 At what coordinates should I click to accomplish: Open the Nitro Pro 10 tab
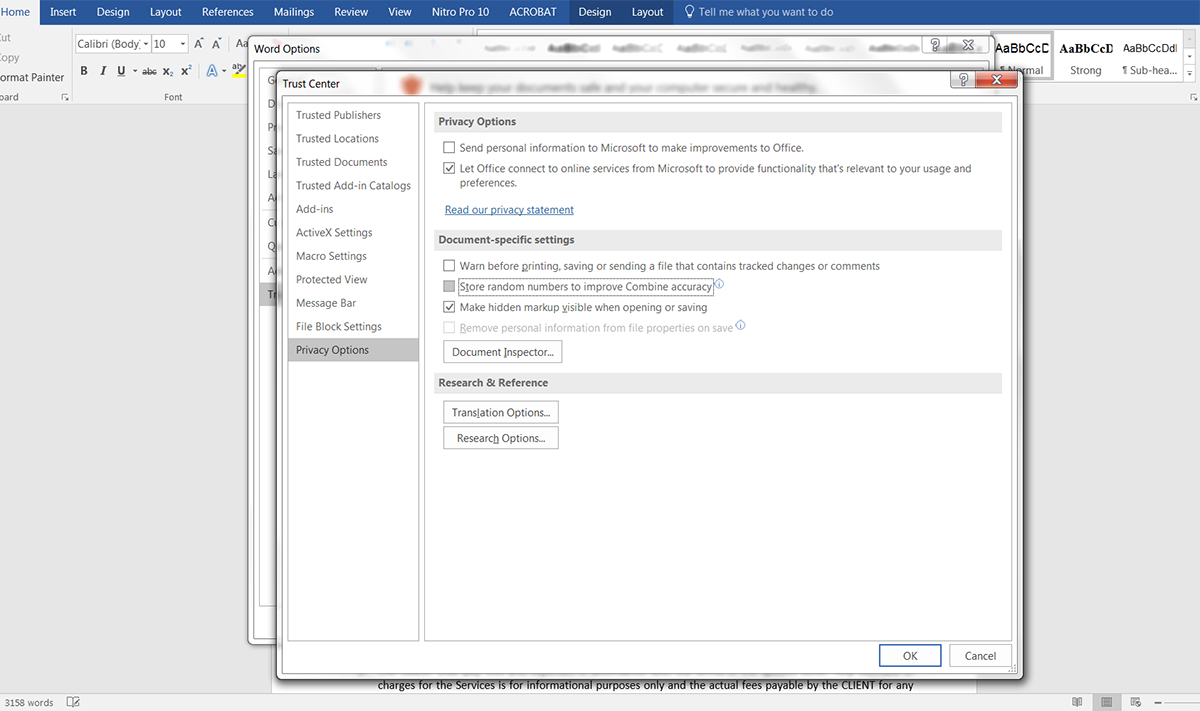click(460, 12)
